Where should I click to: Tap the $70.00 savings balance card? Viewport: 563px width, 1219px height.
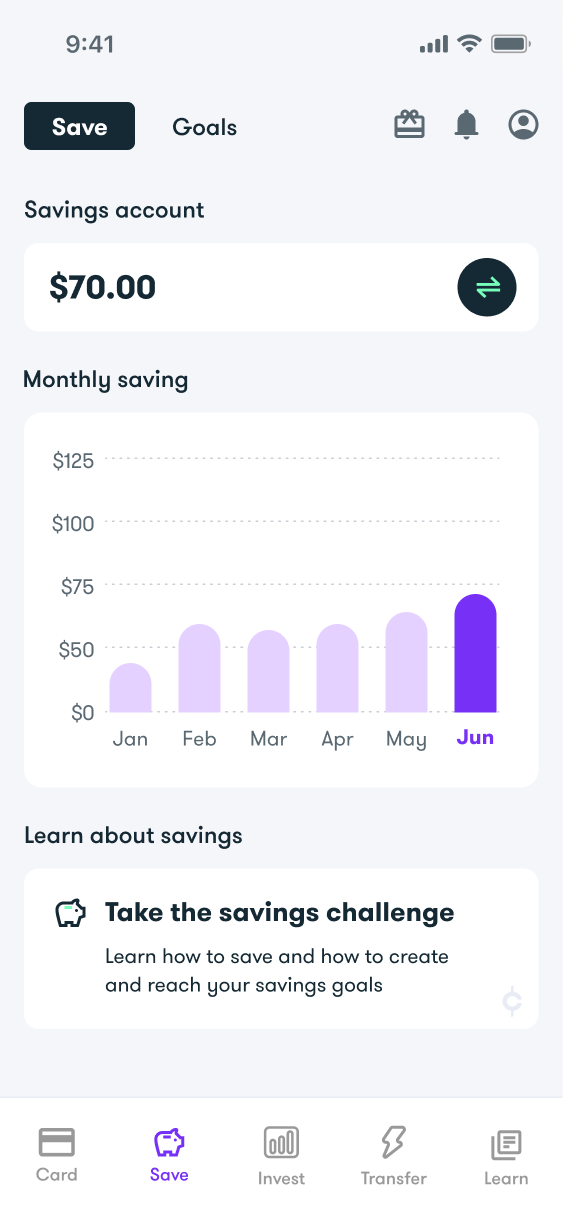281,287
